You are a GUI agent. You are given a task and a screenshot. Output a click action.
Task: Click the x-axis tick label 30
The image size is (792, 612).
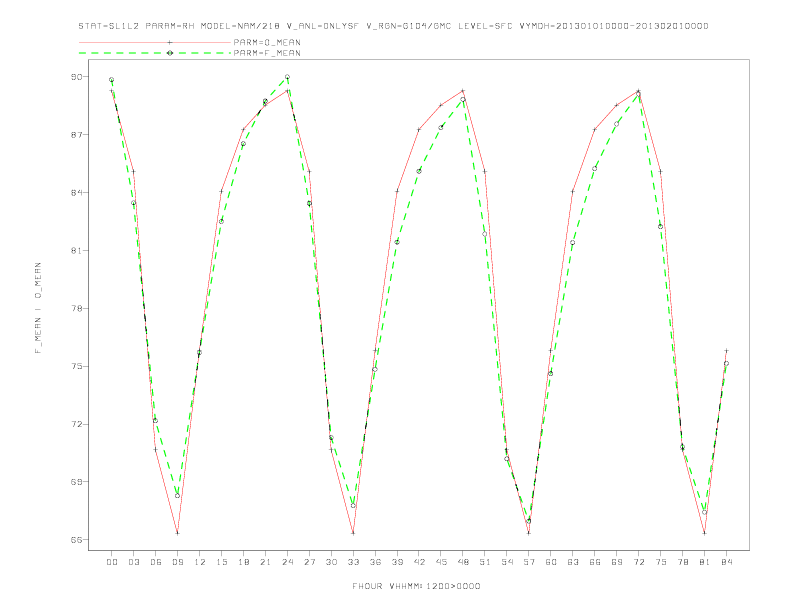(331, 562)
